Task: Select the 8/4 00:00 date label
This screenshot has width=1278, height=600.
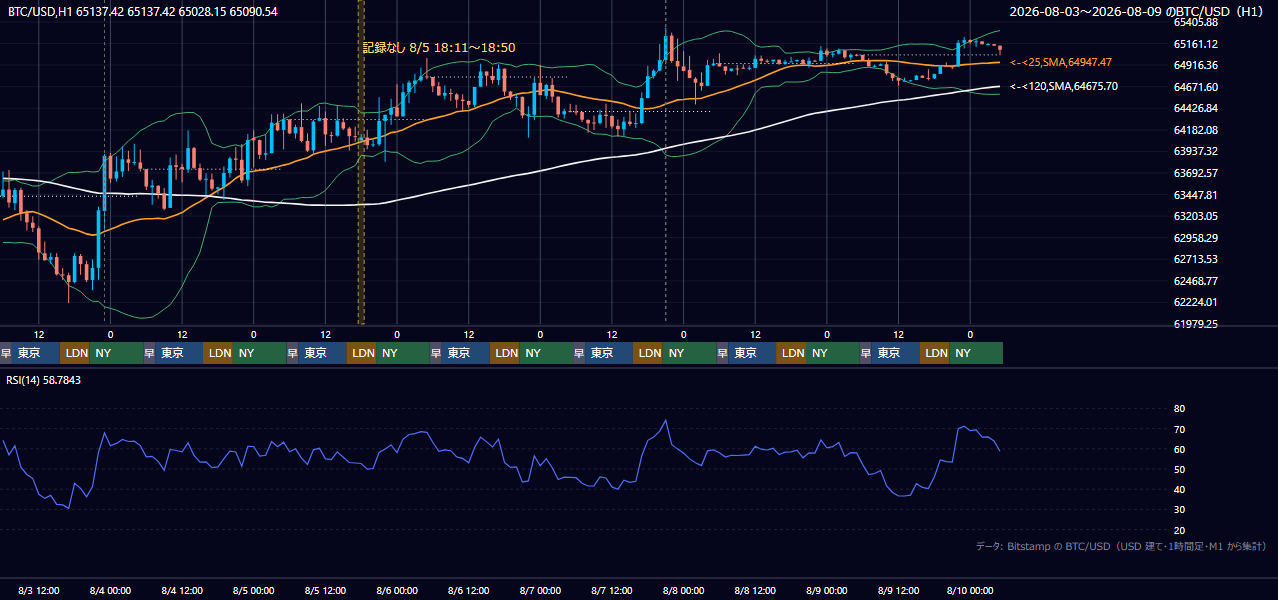Action: [110, 591]
